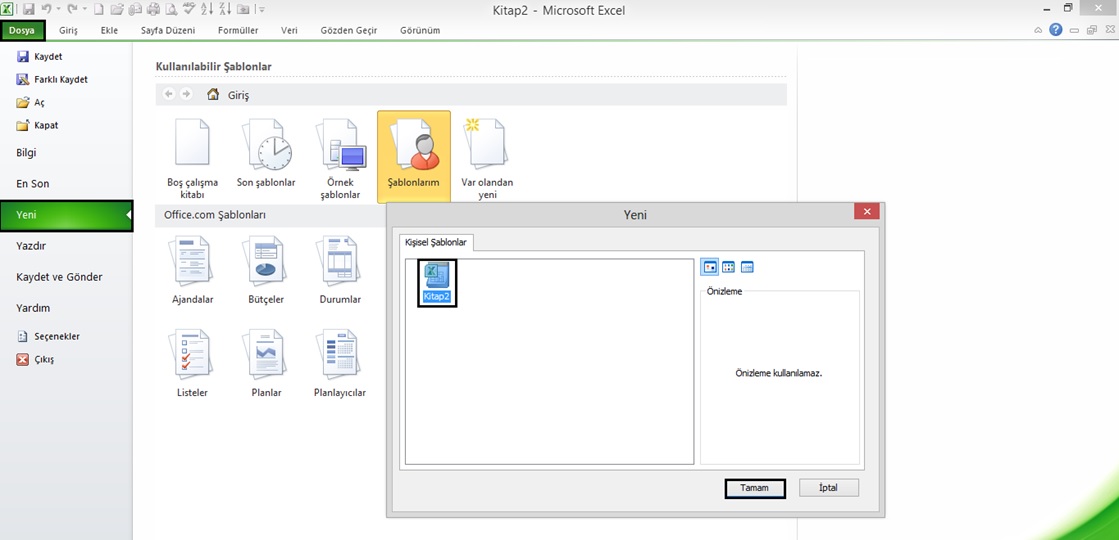Image resolution: width=1119 pixels, height=540 pixels.
Task: Open the Formüller ribbon tab
Action: pos(236,30)
